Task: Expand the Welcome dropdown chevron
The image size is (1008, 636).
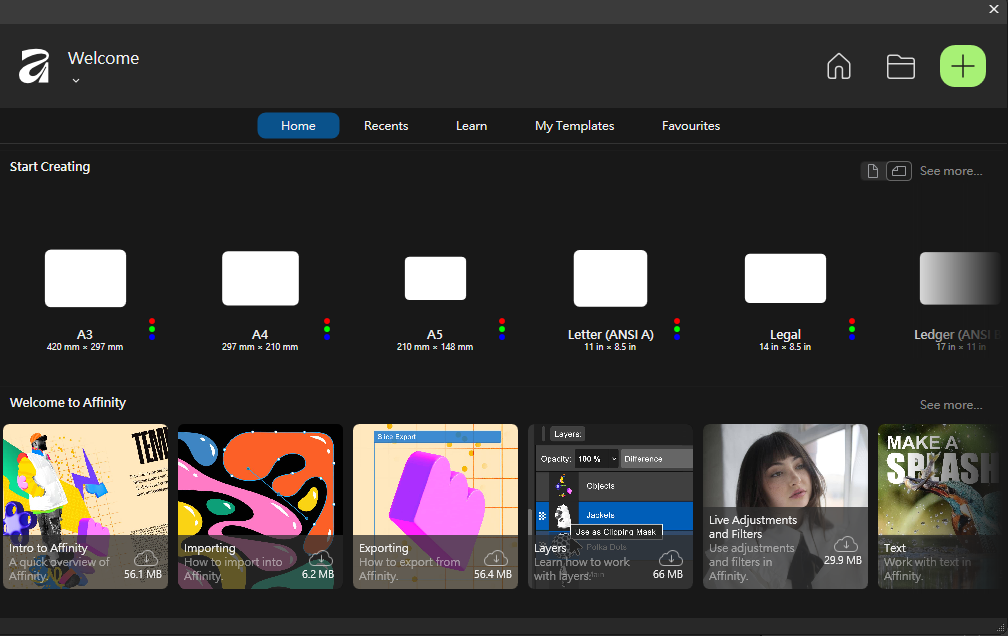Action: coord(76,81)
